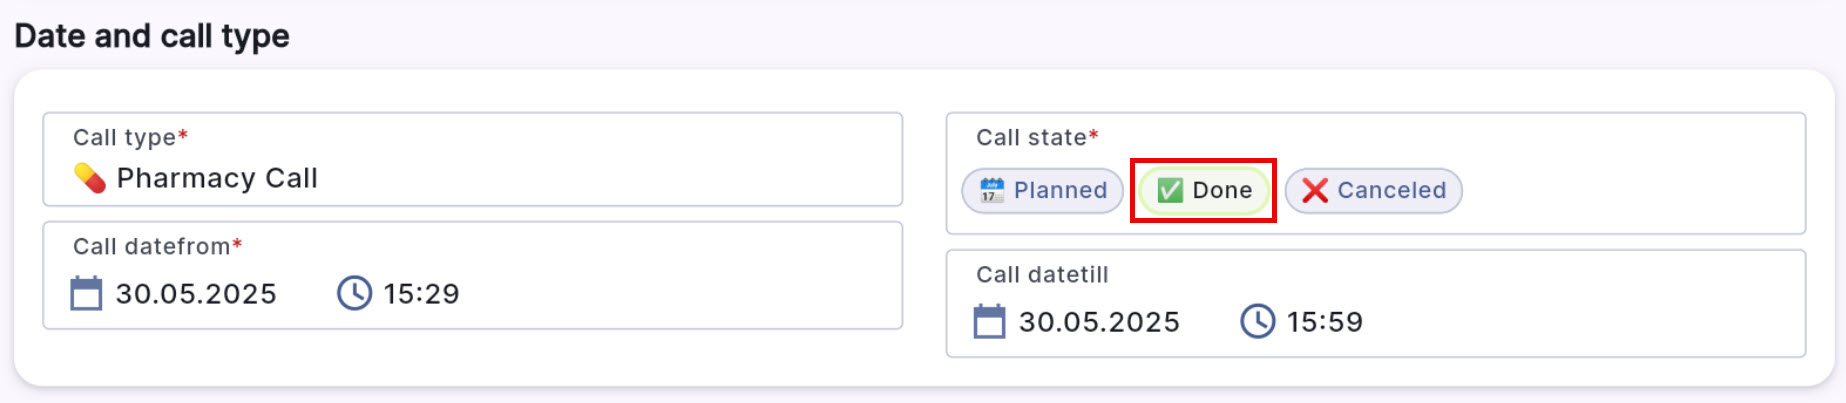Edit the Call datefrom date 30.05.2025
The width and height of the screenshot is (1846, 403).
(196, 294)
